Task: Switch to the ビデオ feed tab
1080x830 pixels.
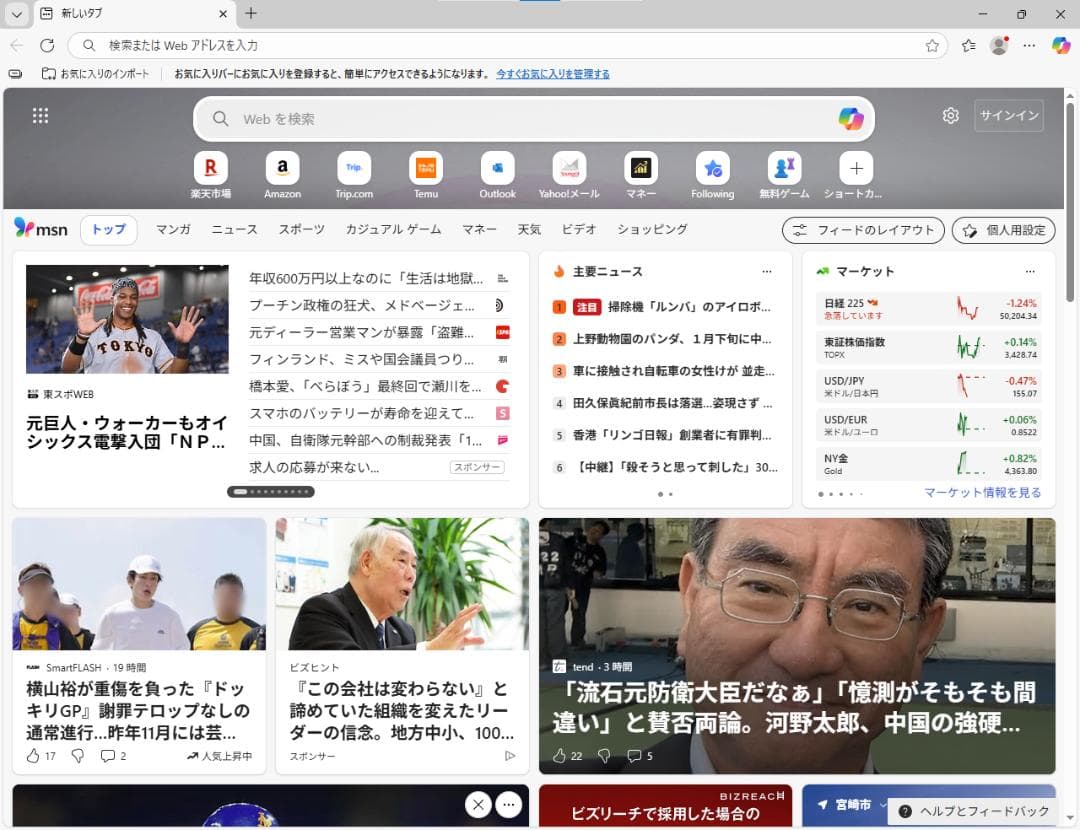Action: [x=581, y=229]
